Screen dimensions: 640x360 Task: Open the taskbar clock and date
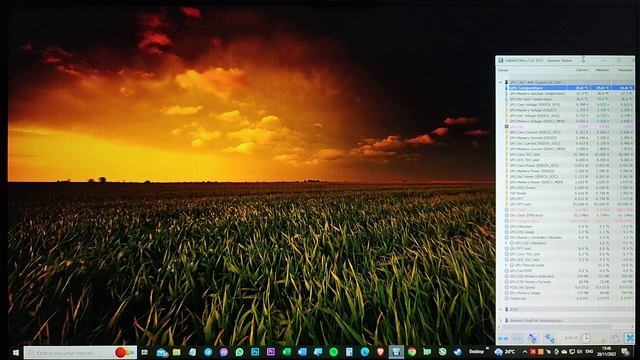click(606, 352)
